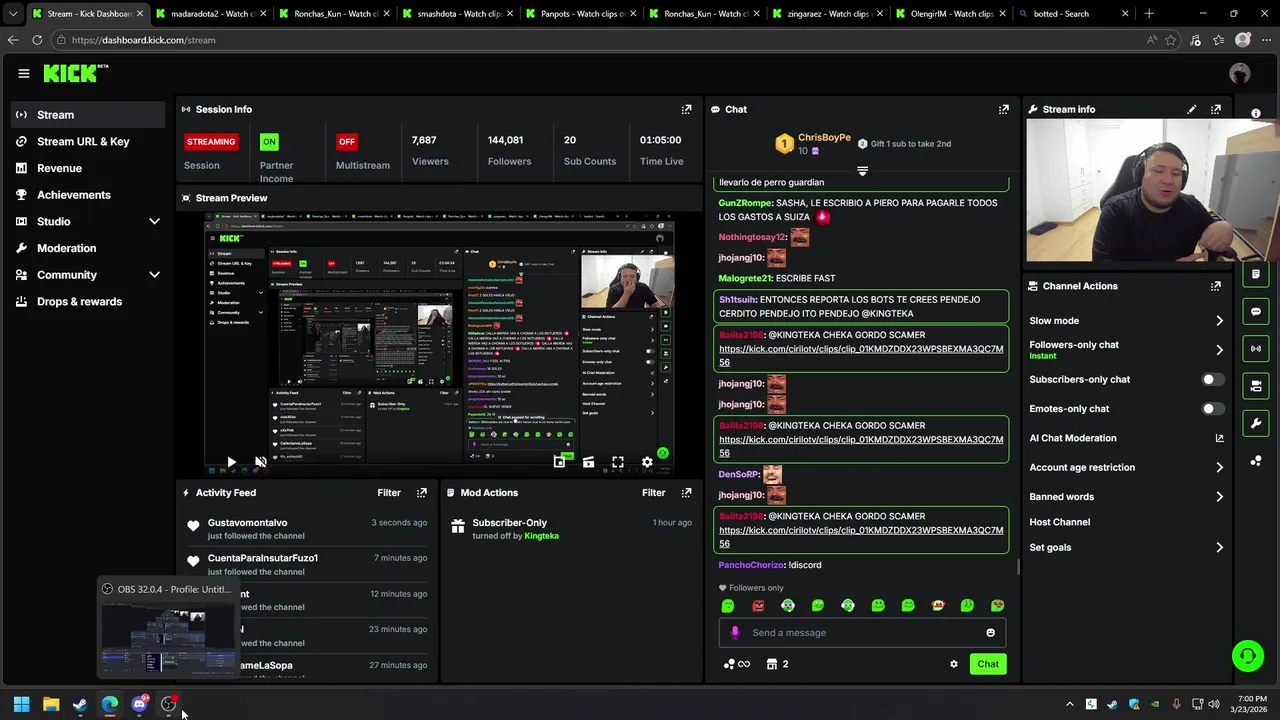
Task: Toggle the Multistream OFF badge
Action: tap(347, 142)
